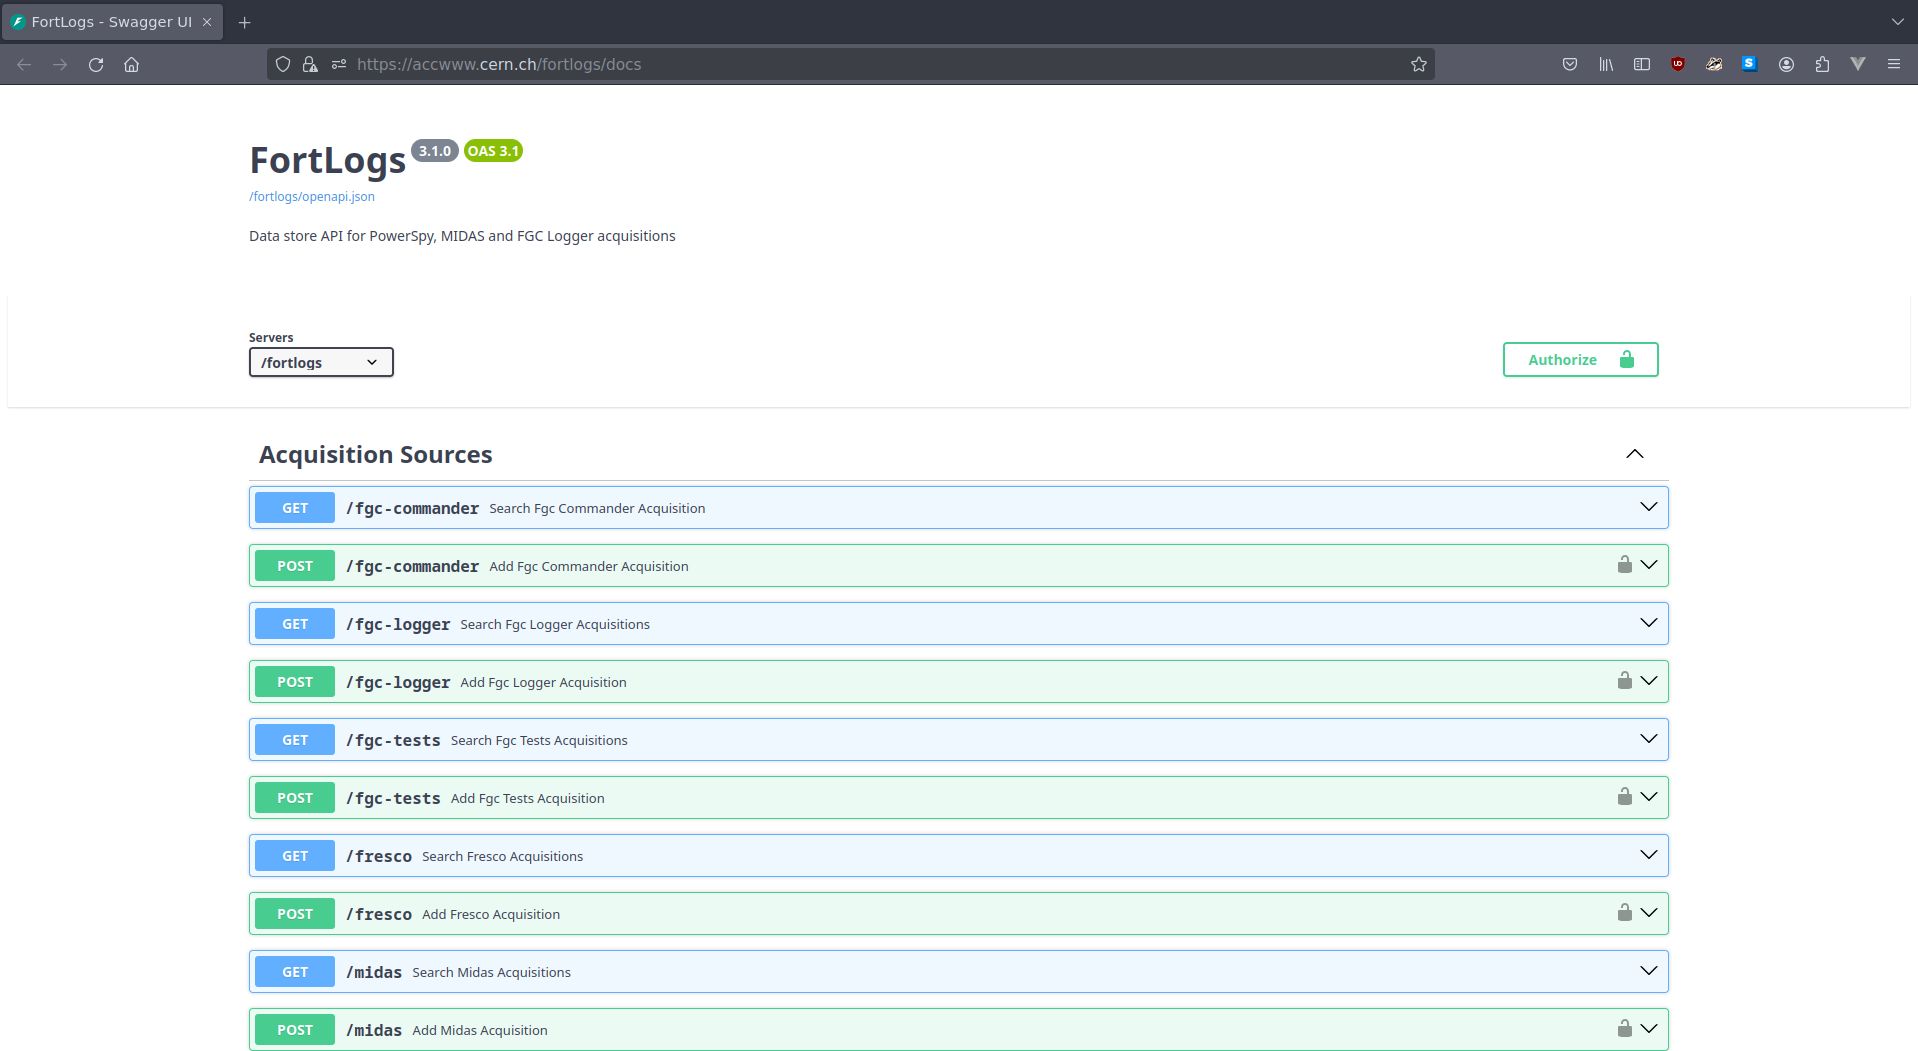Click the 3.1.0 version badge
The height and width of the screenshot is (1051, 1918).
point(435,151)
